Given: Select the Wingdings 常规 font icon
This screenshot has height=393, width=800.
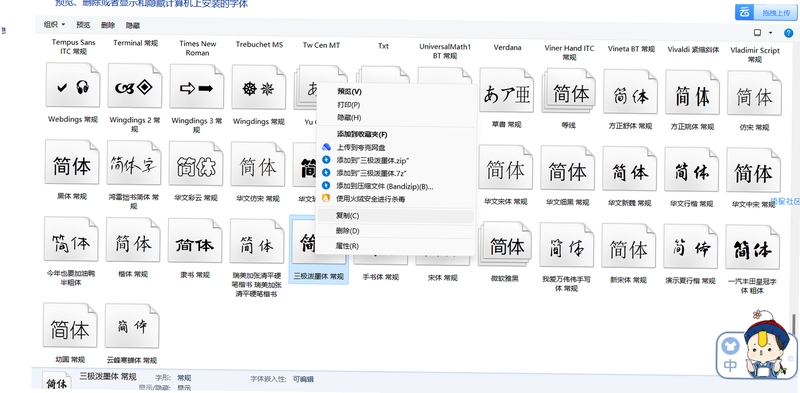Looking at the screenshot, I should [259, 87].
